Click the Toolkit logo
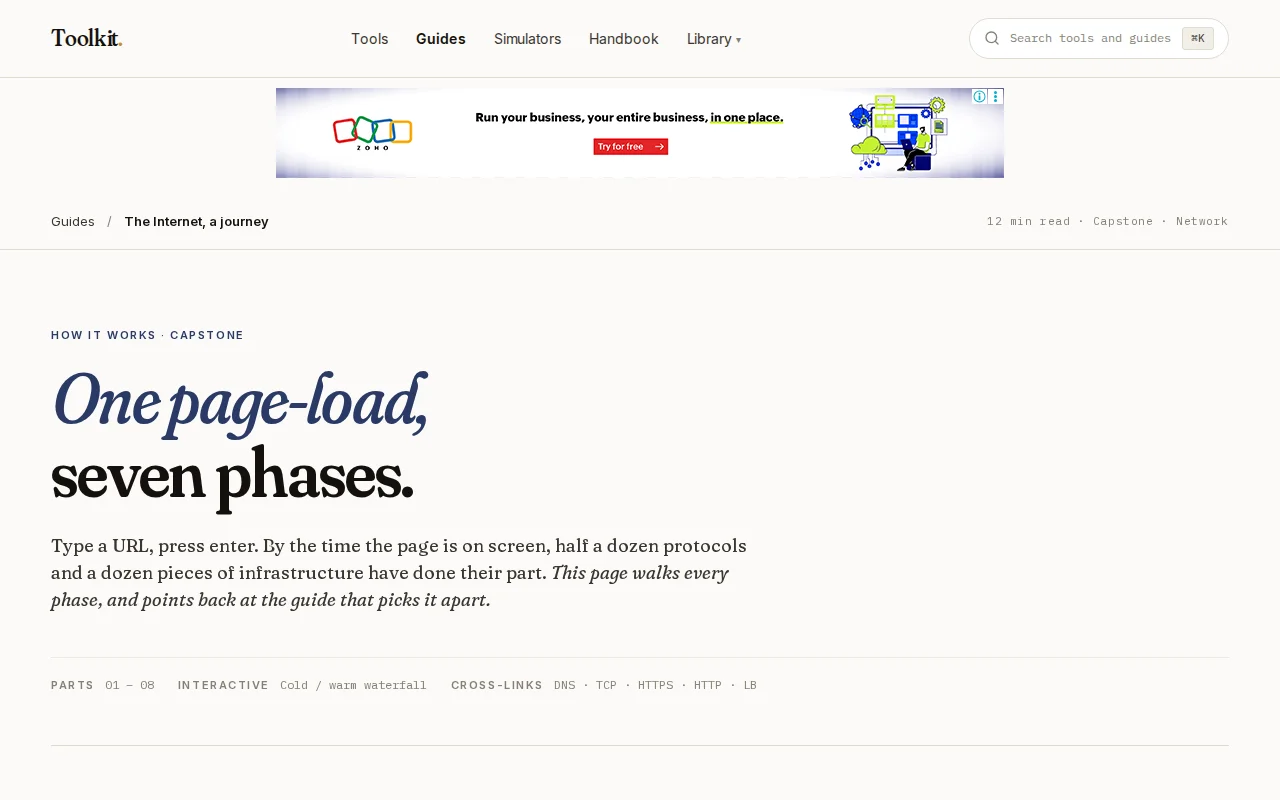The height and width of the screenshot is (800, 1280). coord(86,38)
